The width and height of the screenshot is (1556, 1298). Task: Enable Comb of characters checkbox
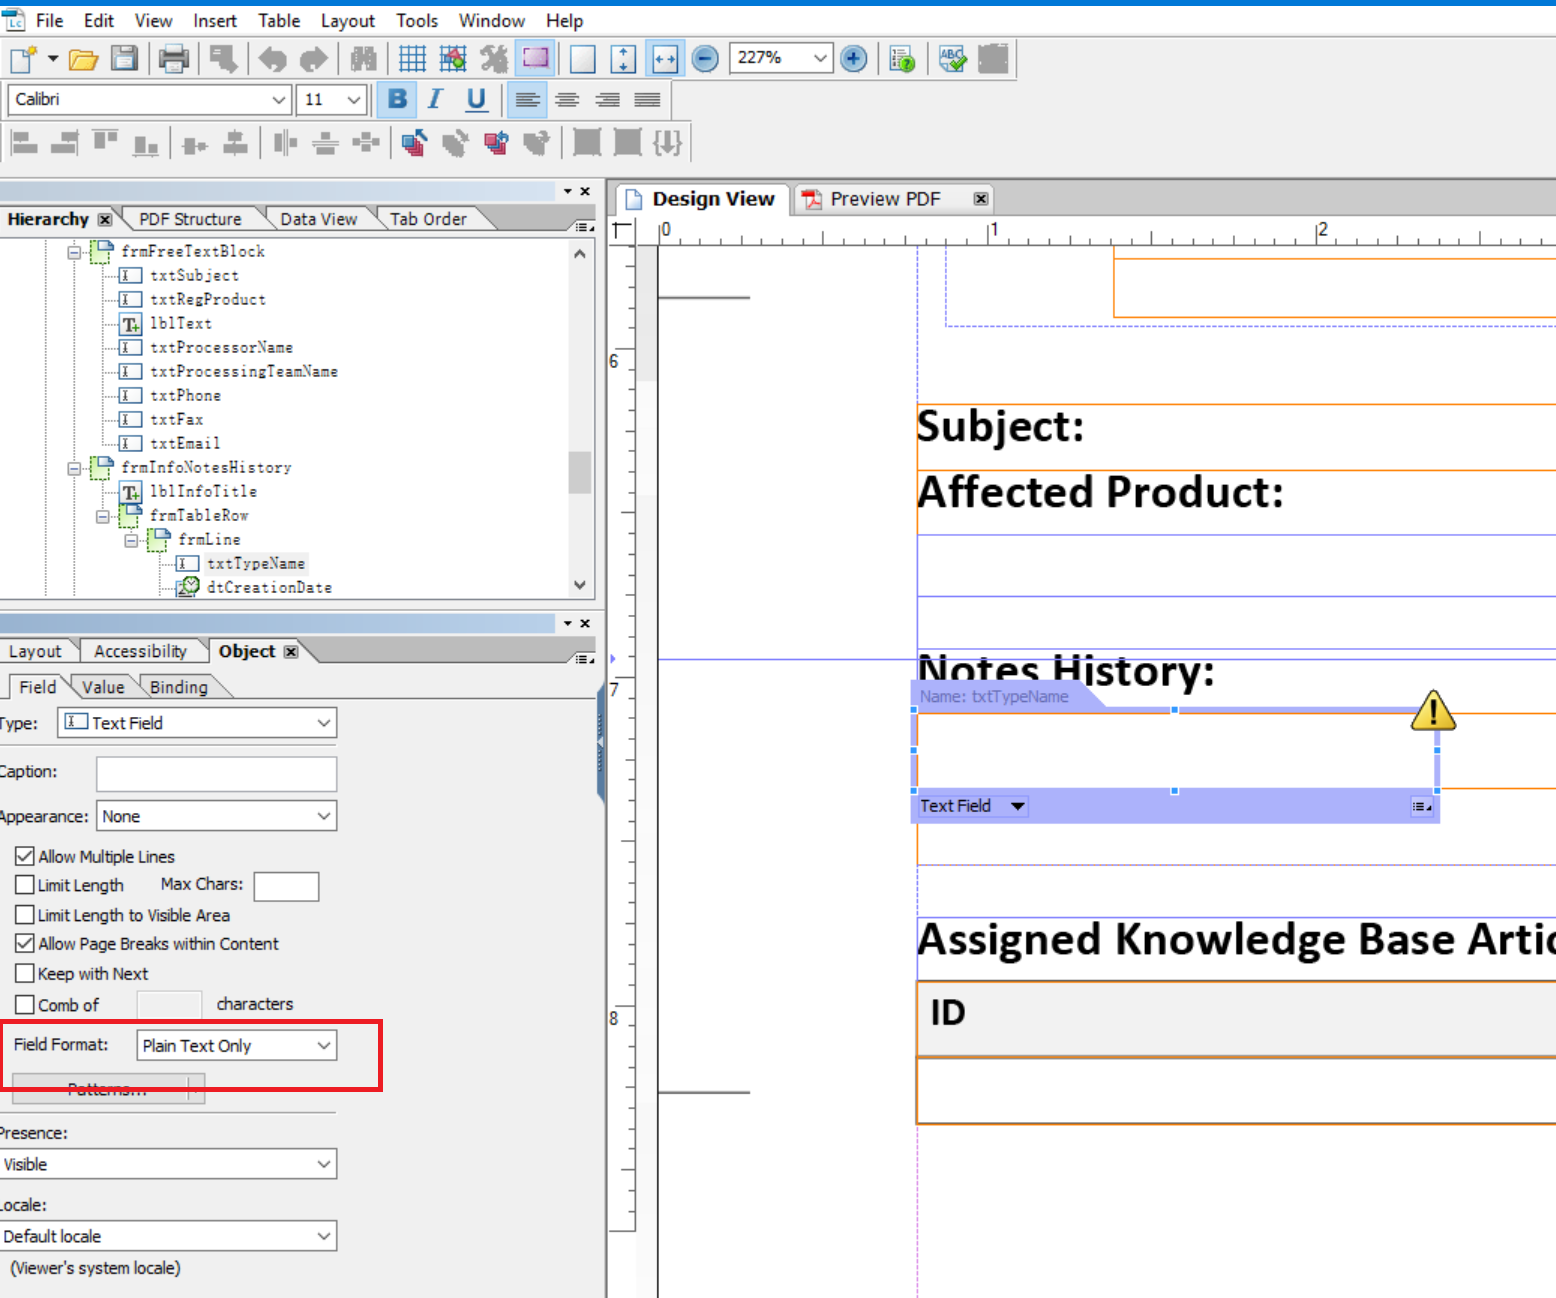pyautogui.click(x=25, y=1004)
